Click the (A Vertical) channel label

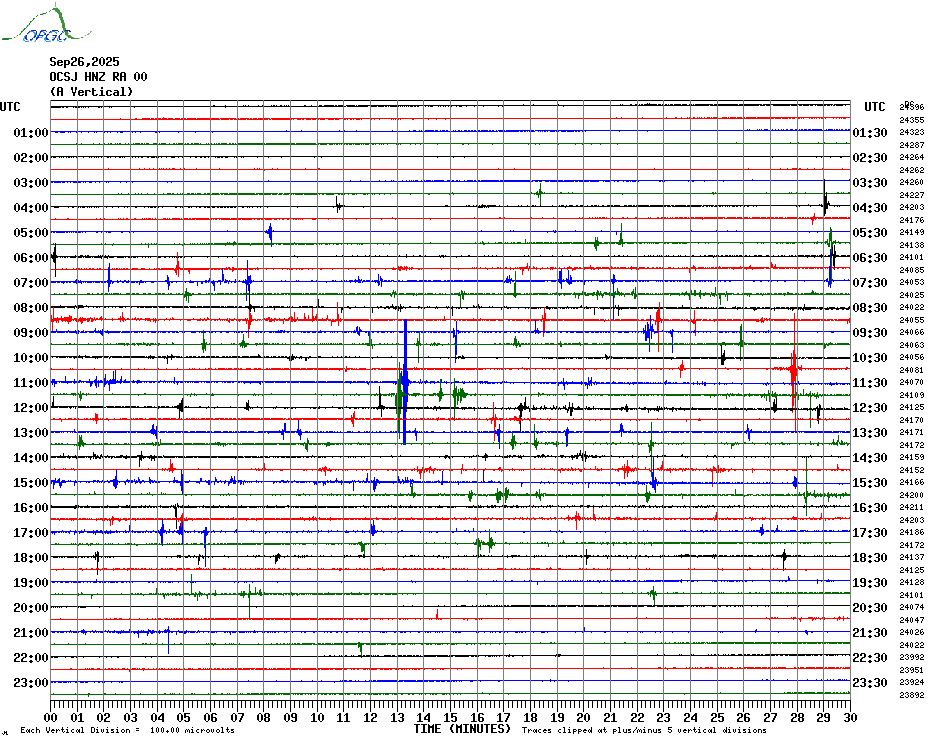(91, 92)
